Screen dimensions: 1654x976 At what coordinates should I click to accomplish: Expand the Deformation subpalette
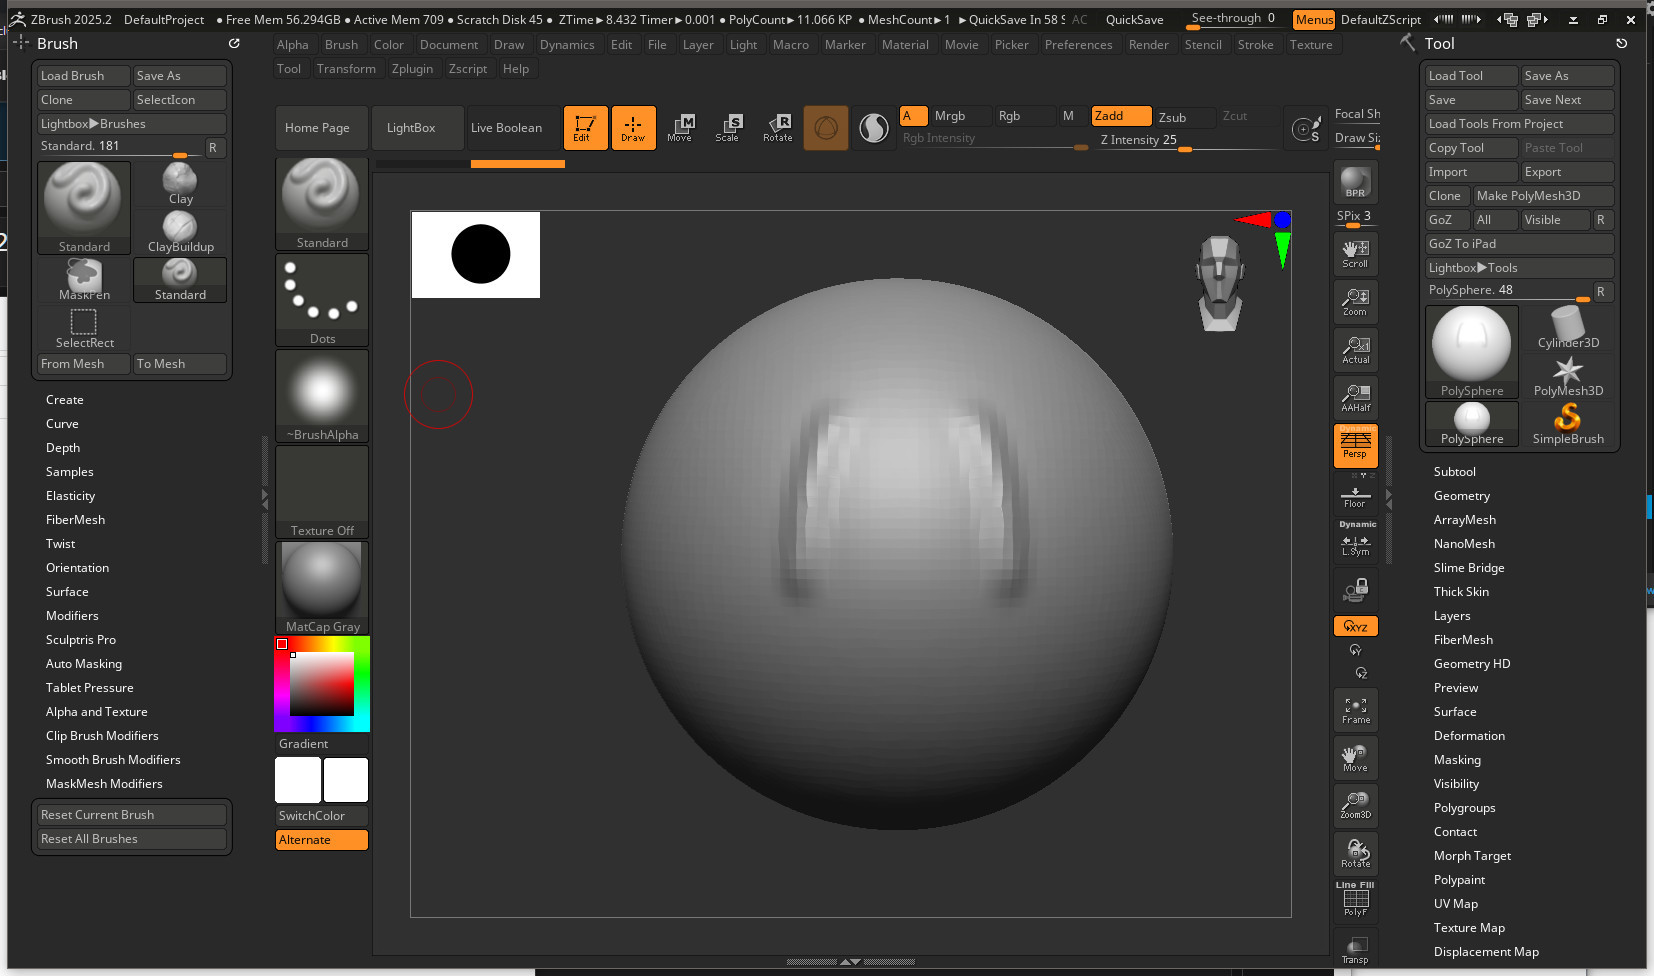tap(1468, 736)
